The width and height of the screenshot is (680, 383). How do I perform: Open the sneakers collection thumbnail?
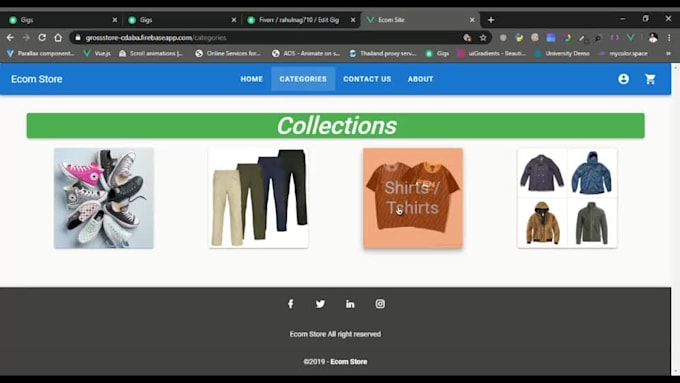(x=104, y=198)
